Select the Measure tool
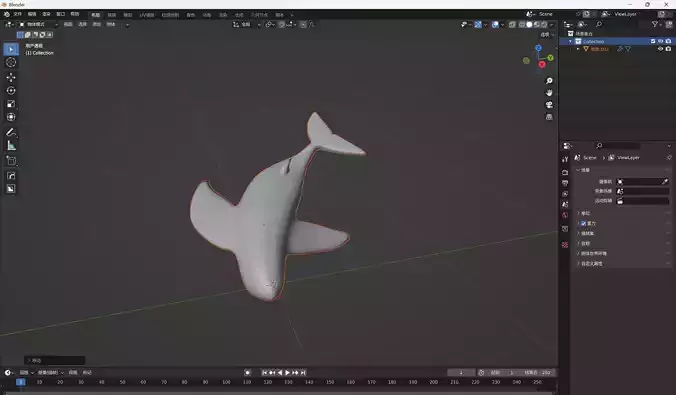Viewport: 676px width, 395px height. click(11, 146)
